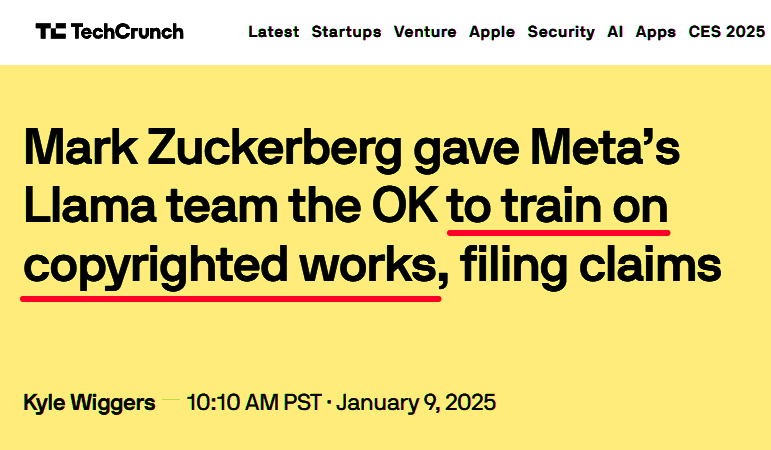
Task: Select Apple in the top navigation
Action: pos(492,31)
